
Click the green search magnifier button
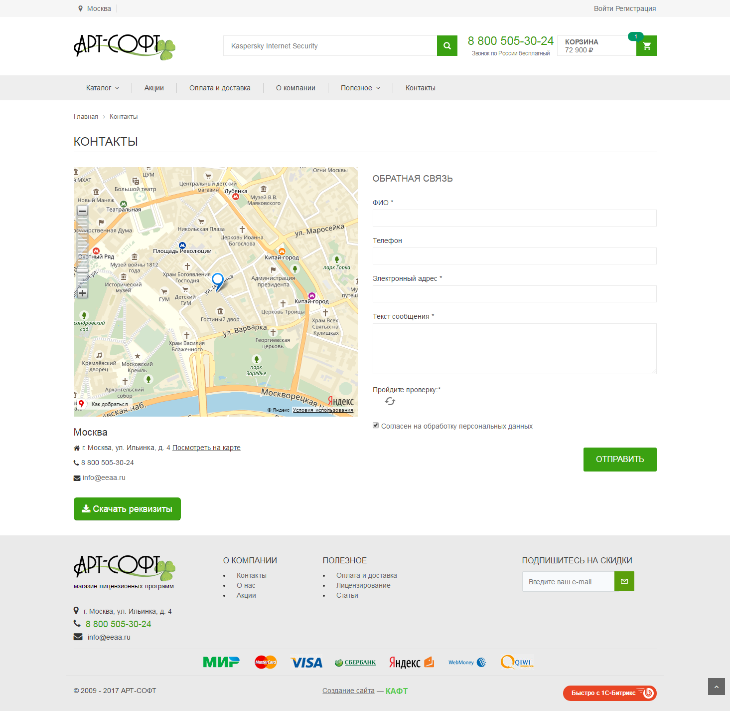pyautogui.click(x=446, y=46)
